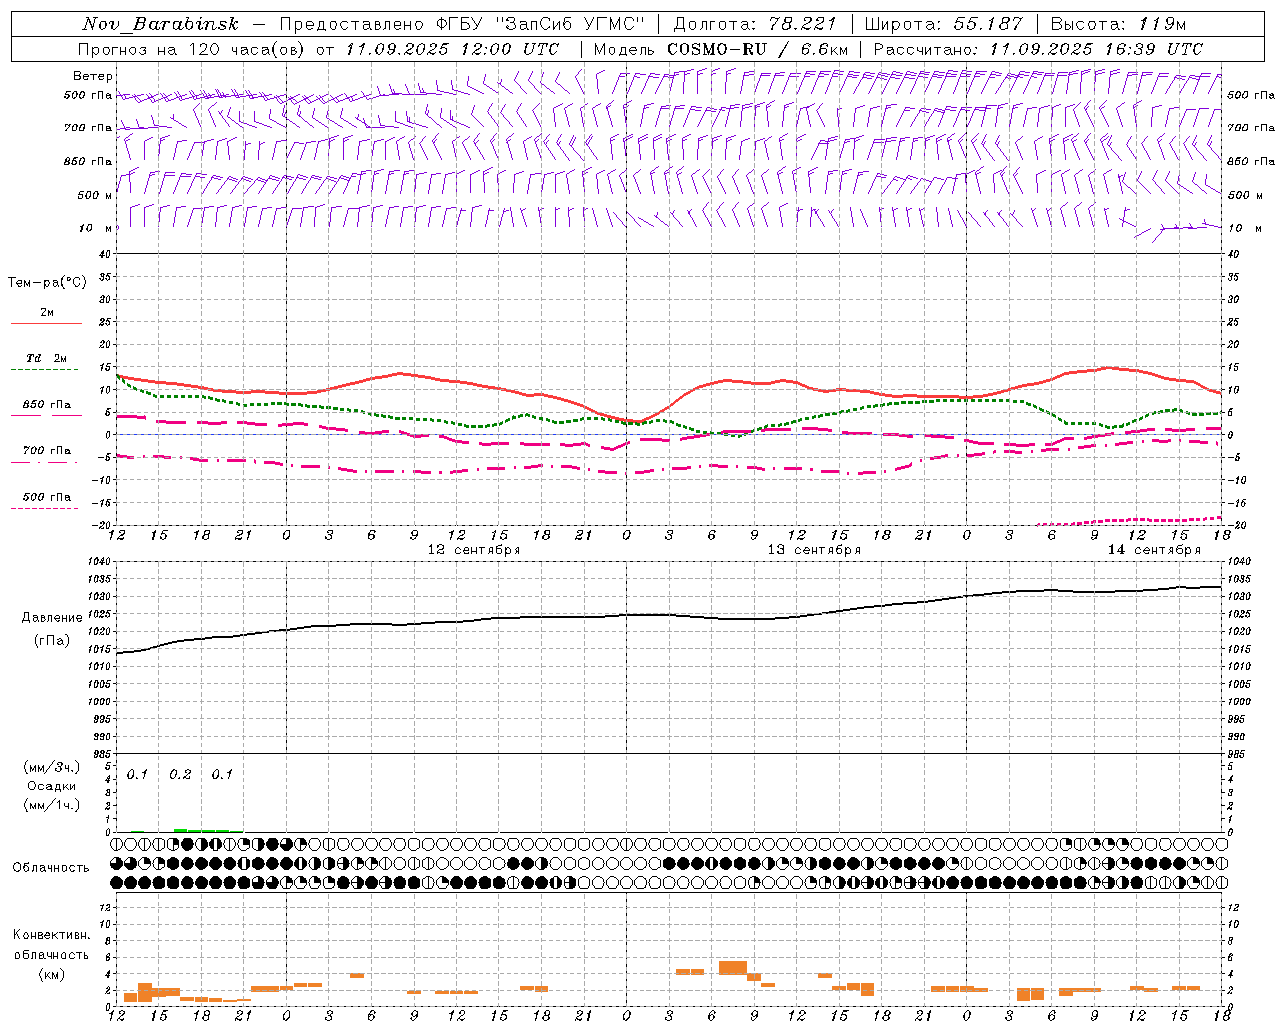Select the 'Предоставлено ФГБУ "ЗапСиб УГМС"' text
Screen dimensions: 1280x1024
pos(463,24)
